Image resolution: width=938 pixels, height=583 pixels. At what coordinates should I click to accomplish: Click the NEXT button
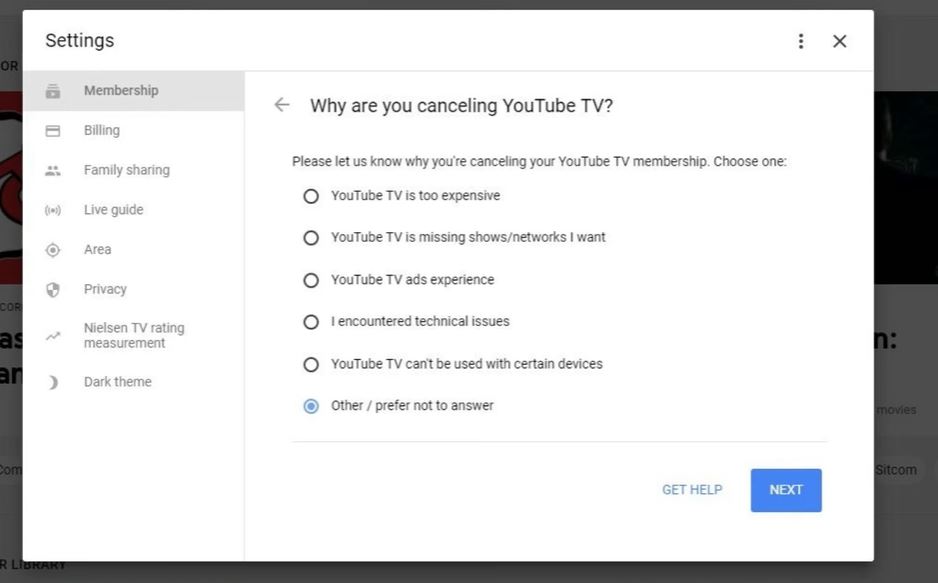click(785, 490)
